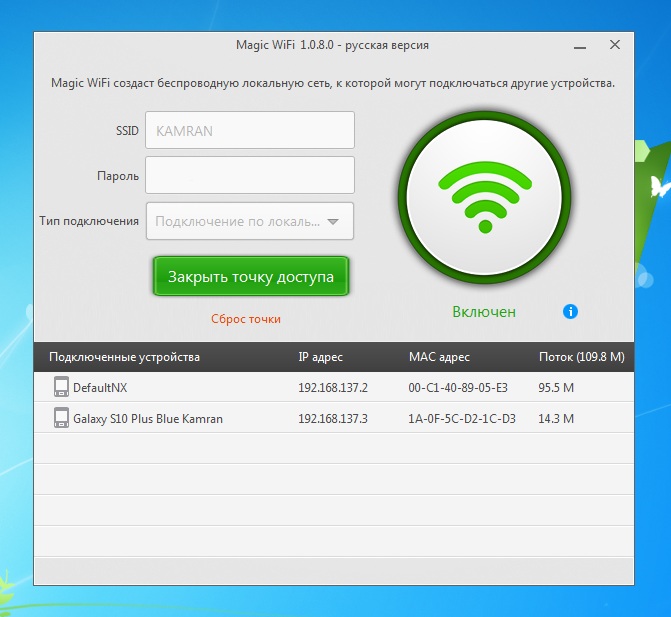Click the MAC address 1A-0F-5C-D2-1C-D3
Screen dimensions: 671x617
pyautogui.click(x=462, y=418)
